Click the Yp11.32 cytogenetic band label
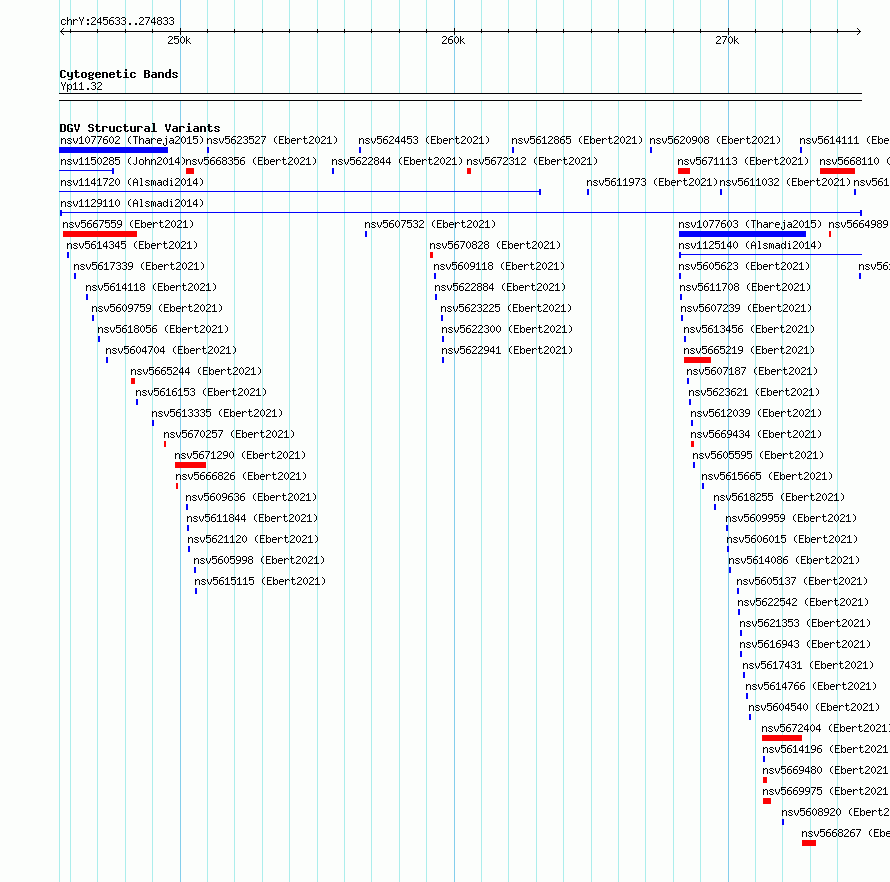The image size is (890, 882). [x=81, y=86]
